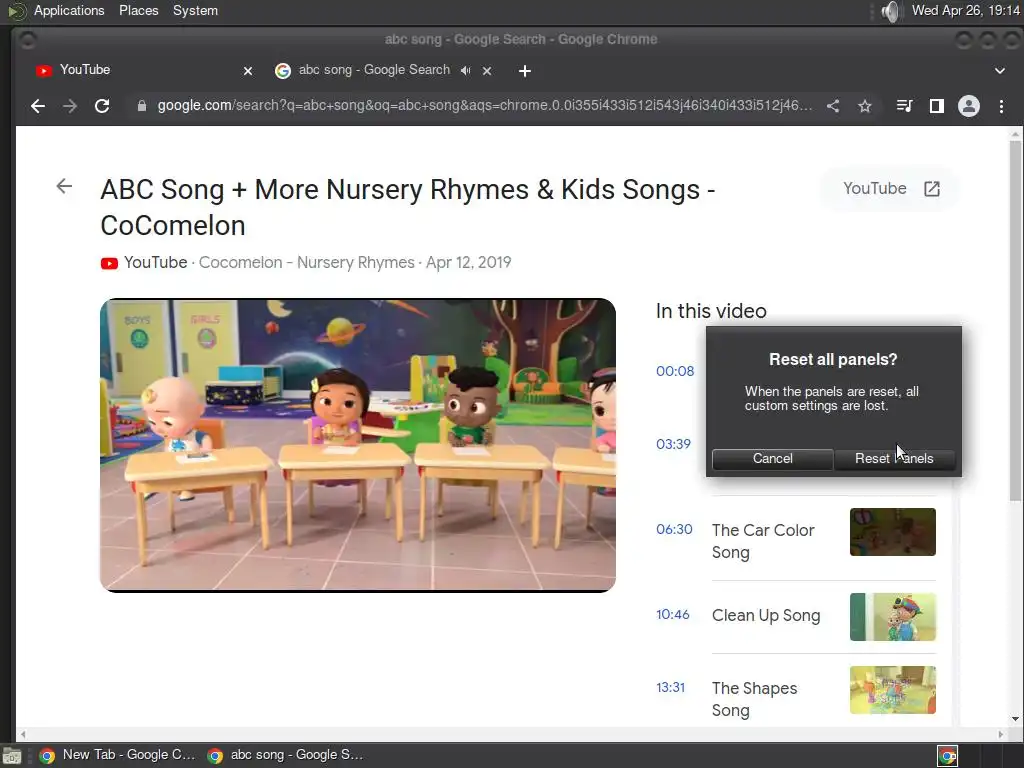Close the abc song Google Search tab

pyautogui.click(x=487, y=71)
